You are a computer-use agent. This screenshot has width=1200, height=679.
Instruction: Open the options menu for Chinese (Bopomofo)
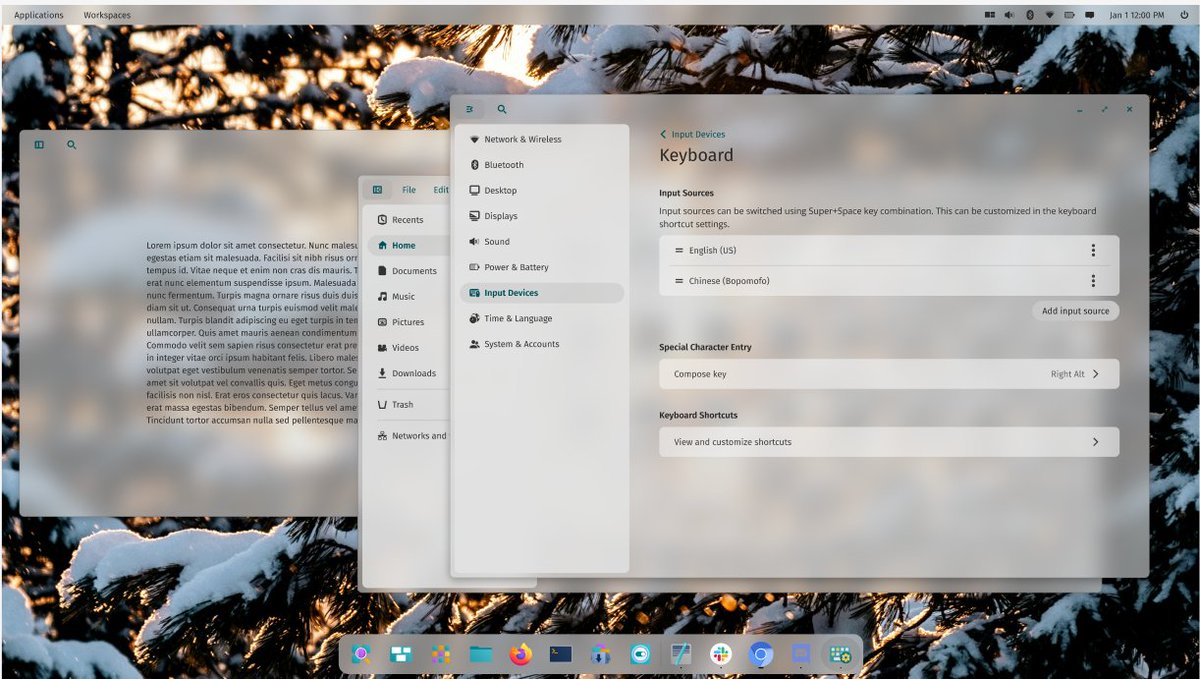point(1095,280)
